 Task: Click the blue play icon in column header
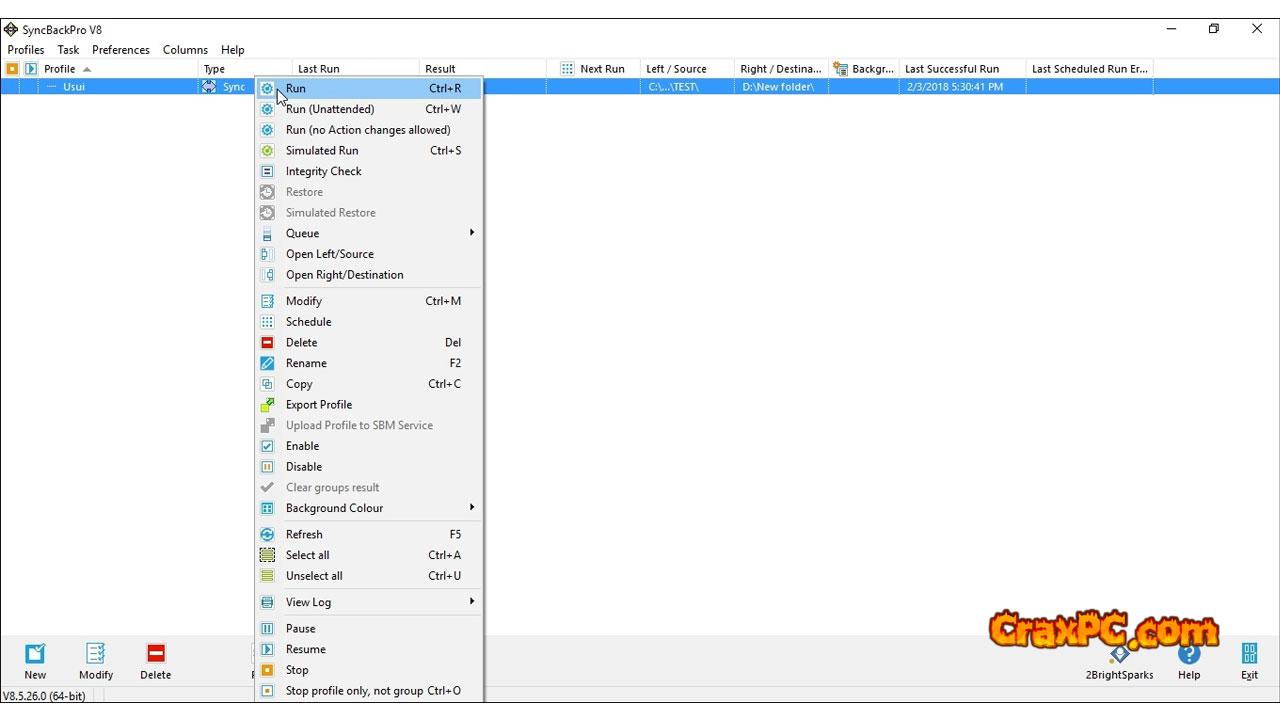[30, 69]
